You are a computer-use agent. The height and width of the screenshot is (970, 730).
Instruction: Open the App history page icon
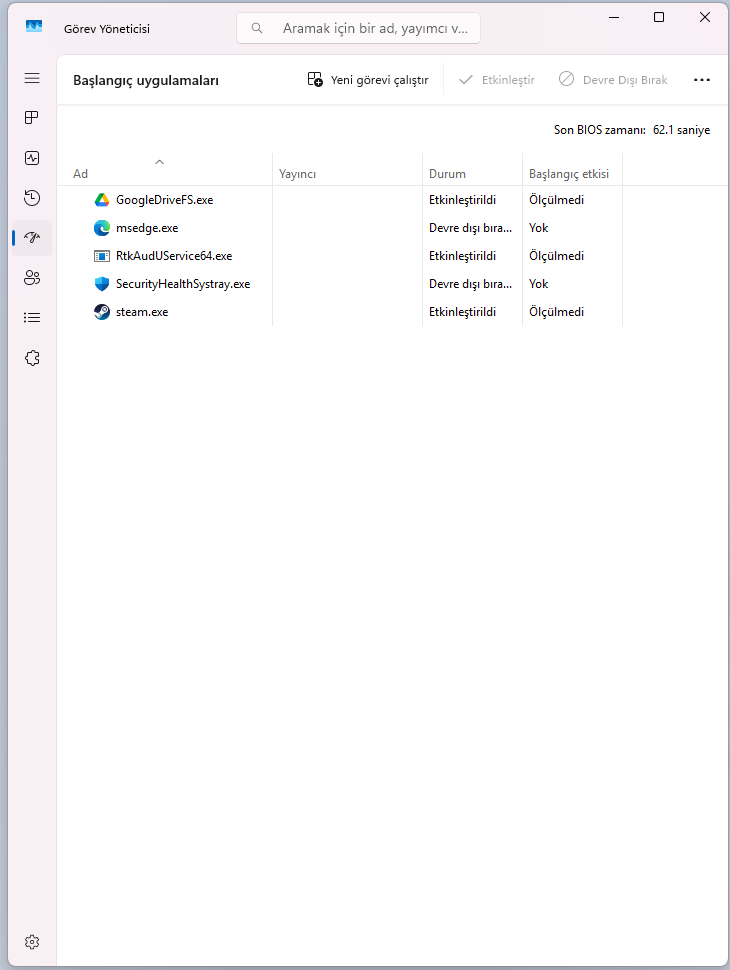point(32,198)
